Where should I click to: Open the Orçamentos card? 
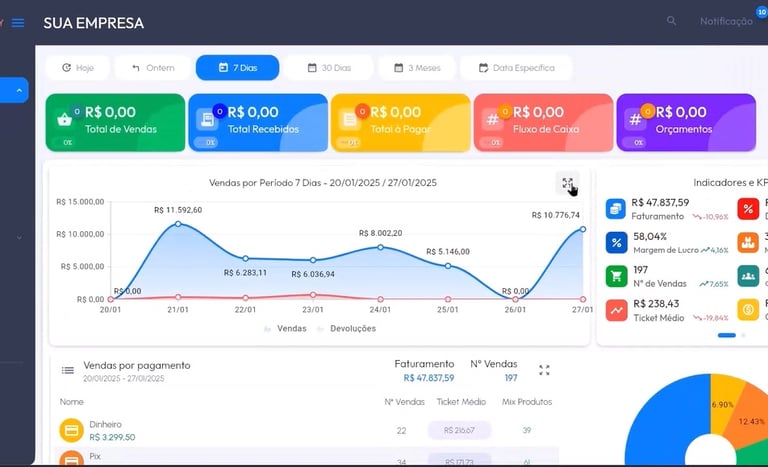click(686, 123)
